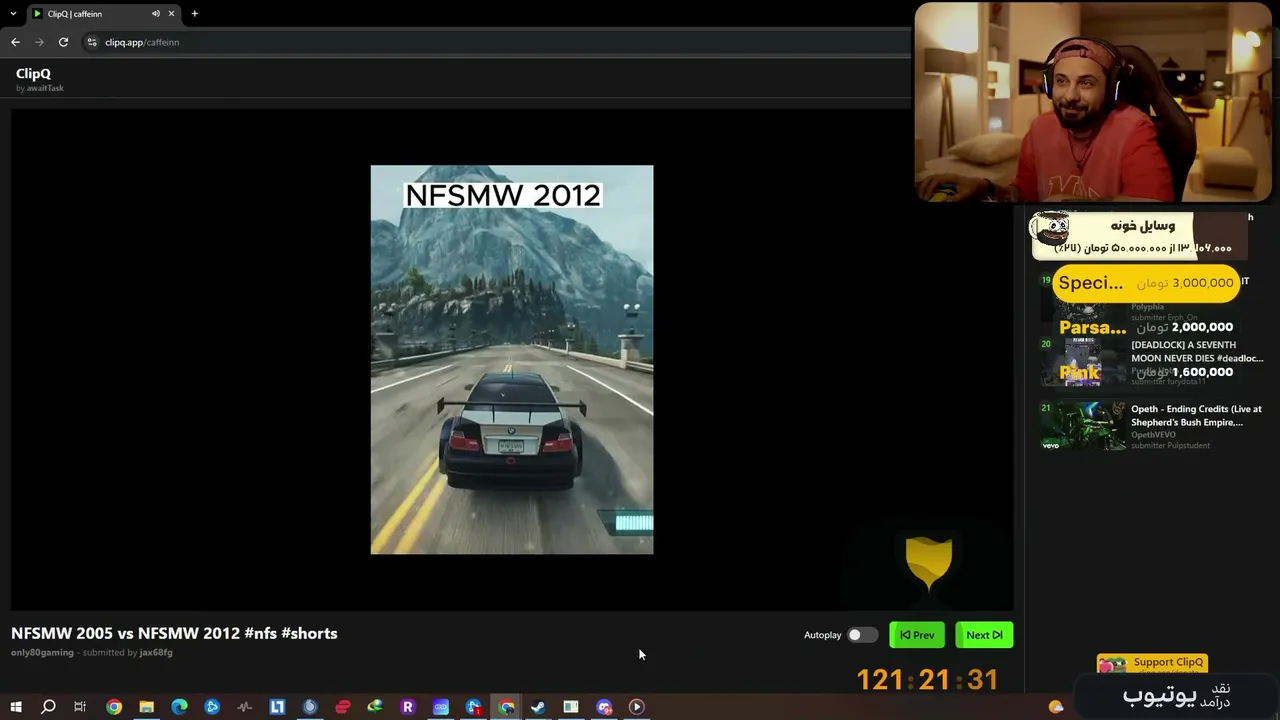Click the clip title NFSMW 2005 vs NFSMW 2012
Screen dimensions: 1280x720
[x=174, y=633]
